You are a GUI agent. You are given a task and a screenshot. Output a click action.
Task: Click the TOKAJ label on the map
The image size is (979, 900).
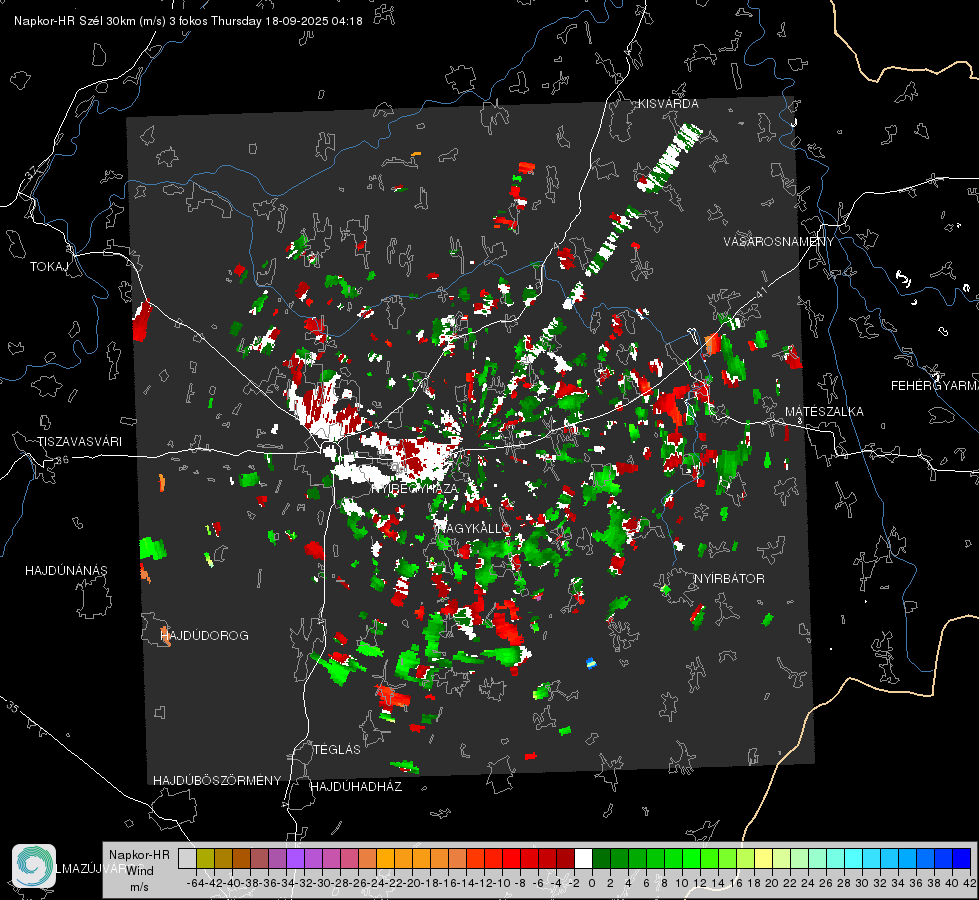[x=47, y=267]
